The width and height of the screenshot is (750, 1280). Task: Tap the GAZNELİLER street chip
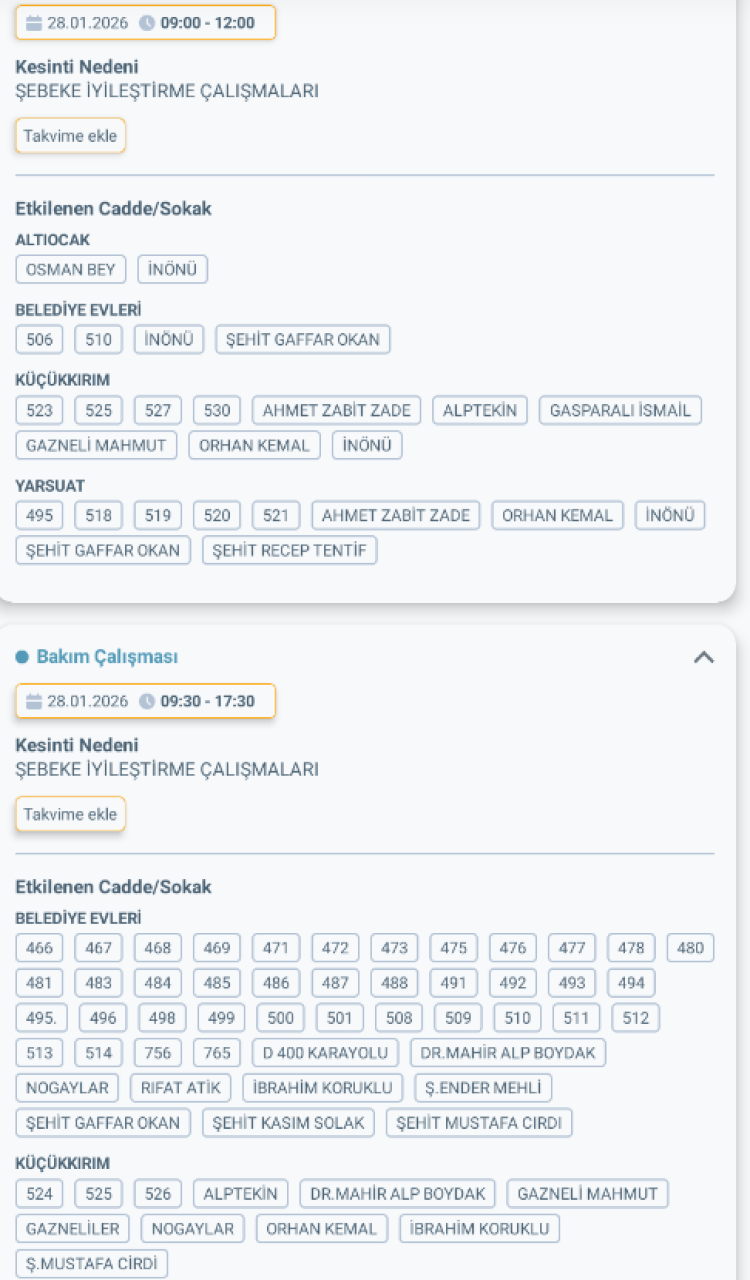pyautogui.click(x=72, y=1229)
